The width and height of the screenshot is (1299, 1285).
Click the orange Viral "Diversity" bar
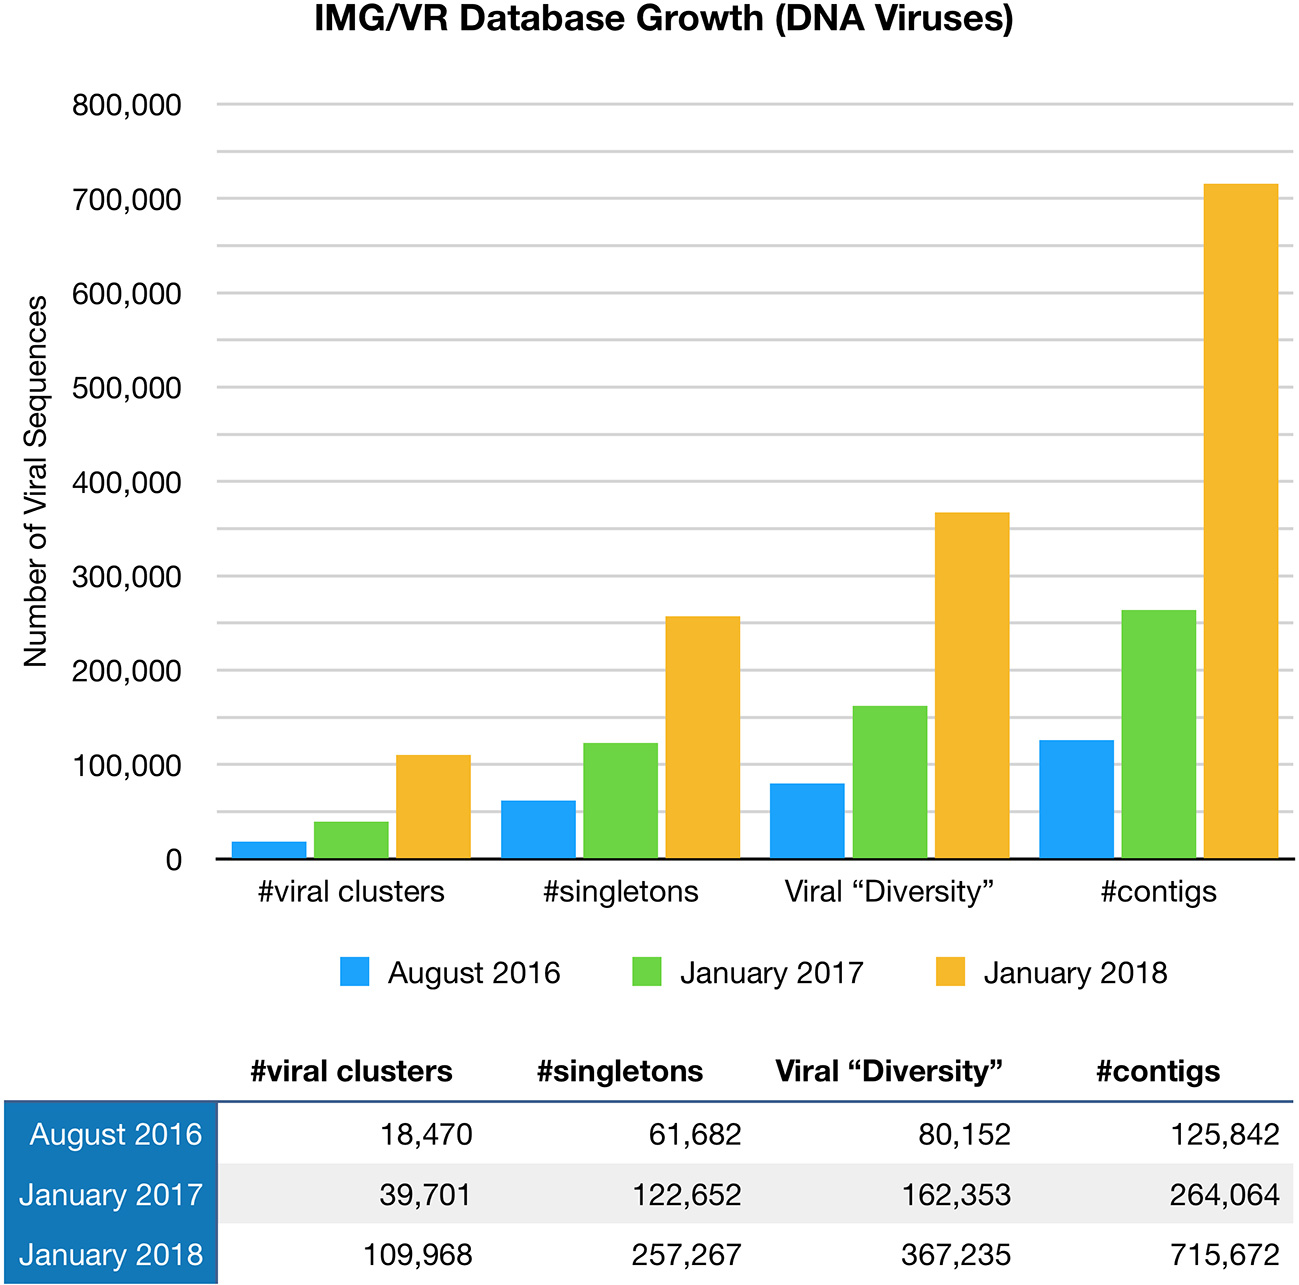click(x=971, y=685)
